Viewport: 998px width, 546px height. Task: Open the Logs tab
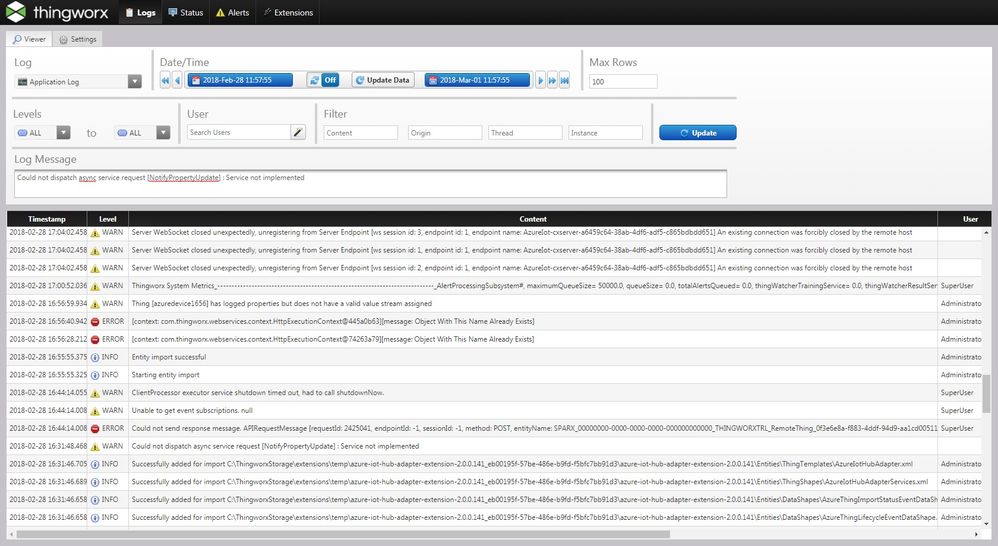[x=140, y=12]
